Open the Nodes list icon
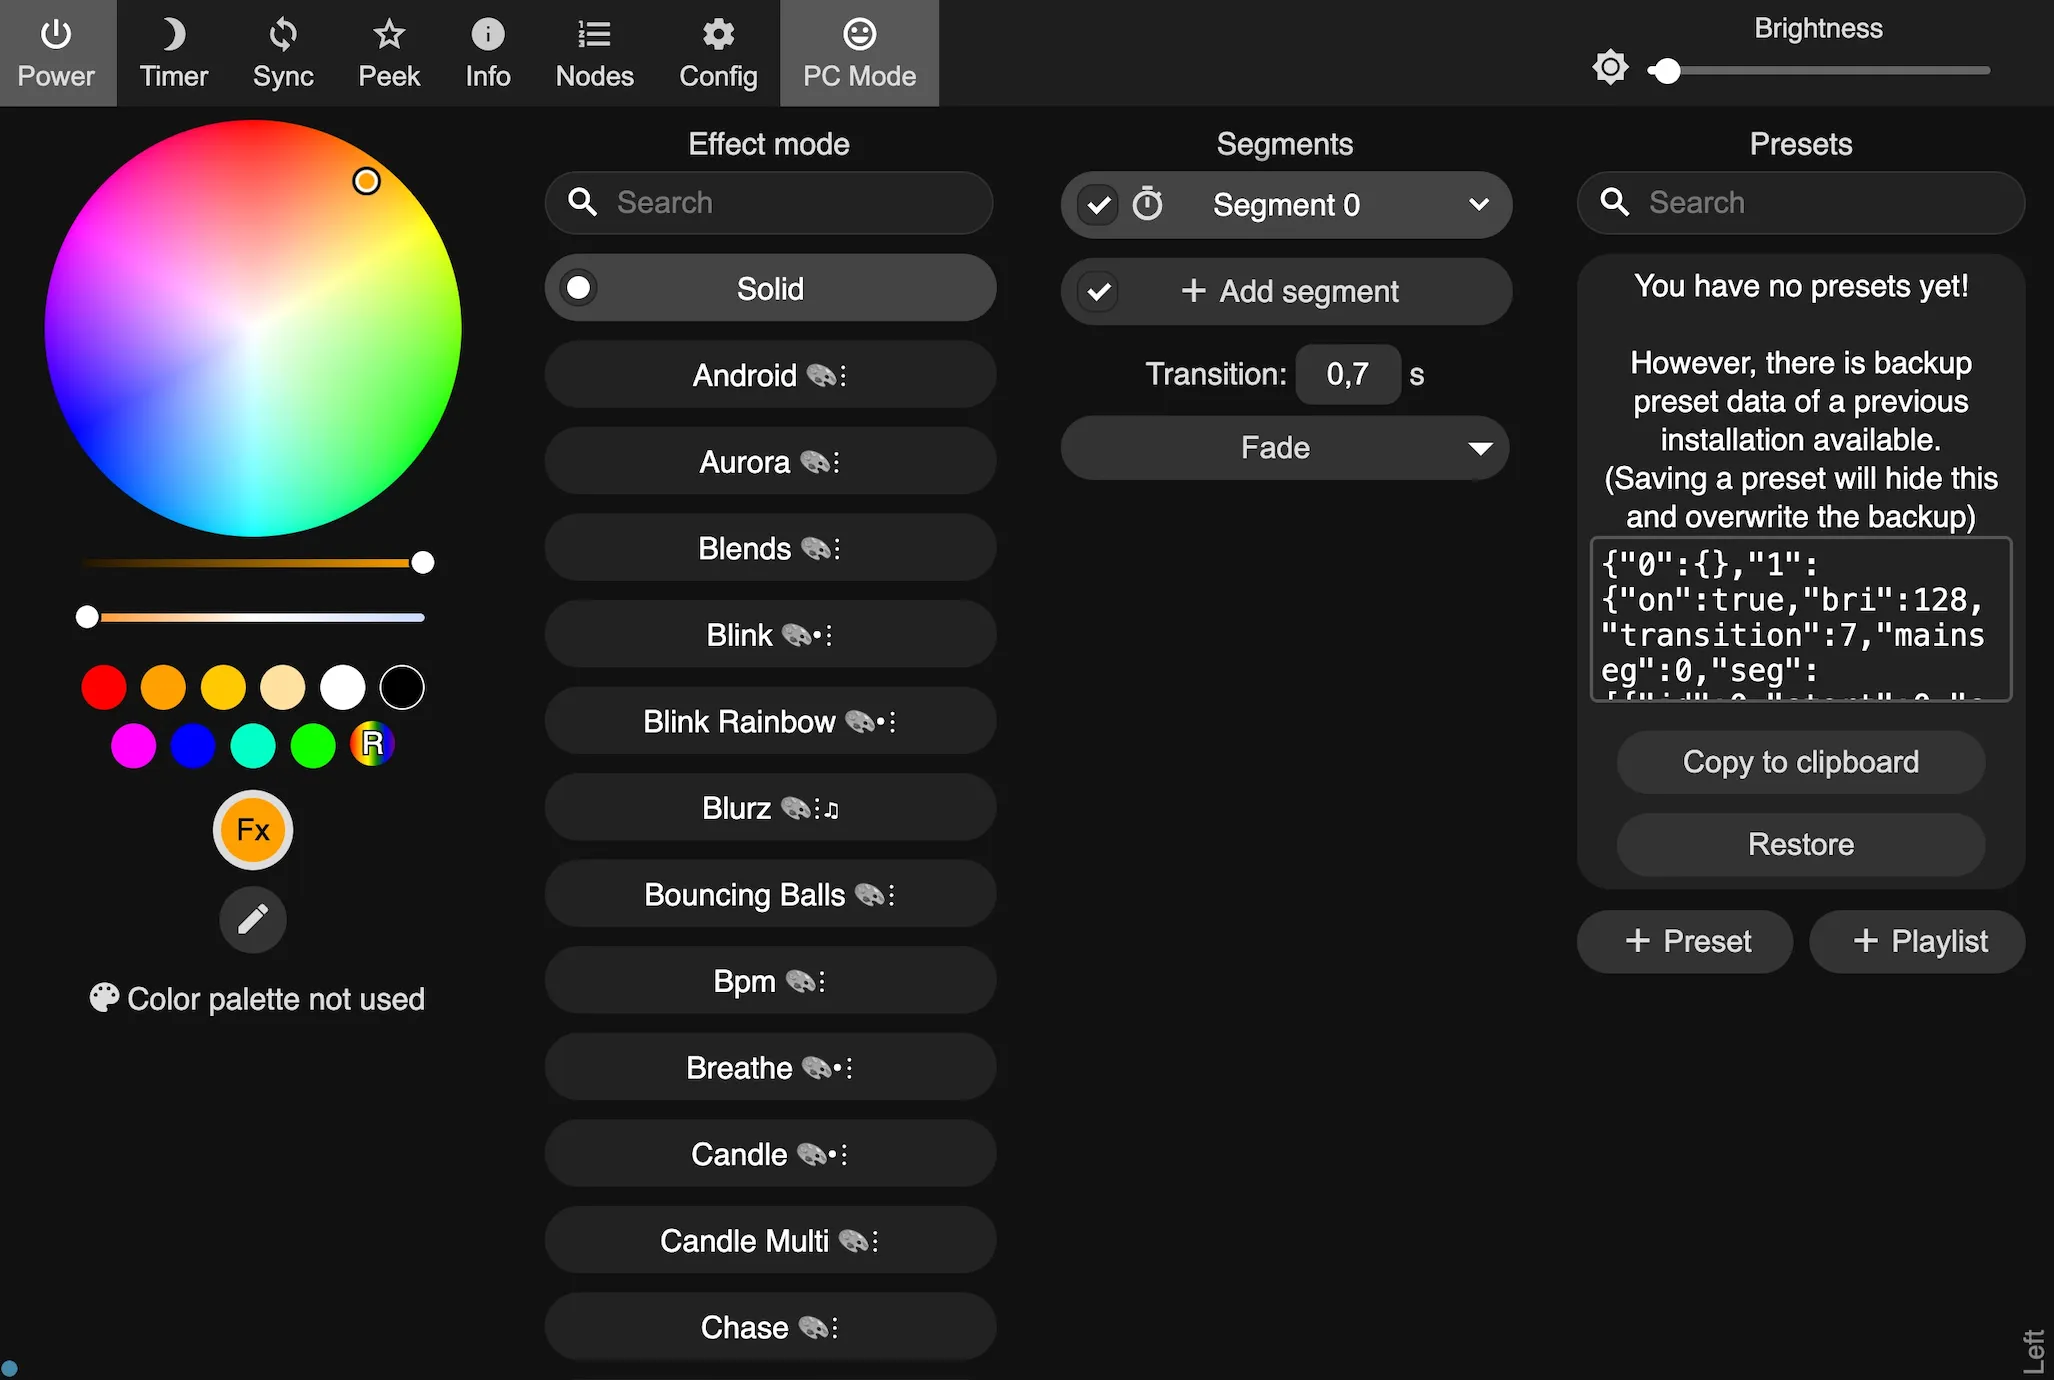This screenshot has width=2054, height=1380. tap(594, 35)
